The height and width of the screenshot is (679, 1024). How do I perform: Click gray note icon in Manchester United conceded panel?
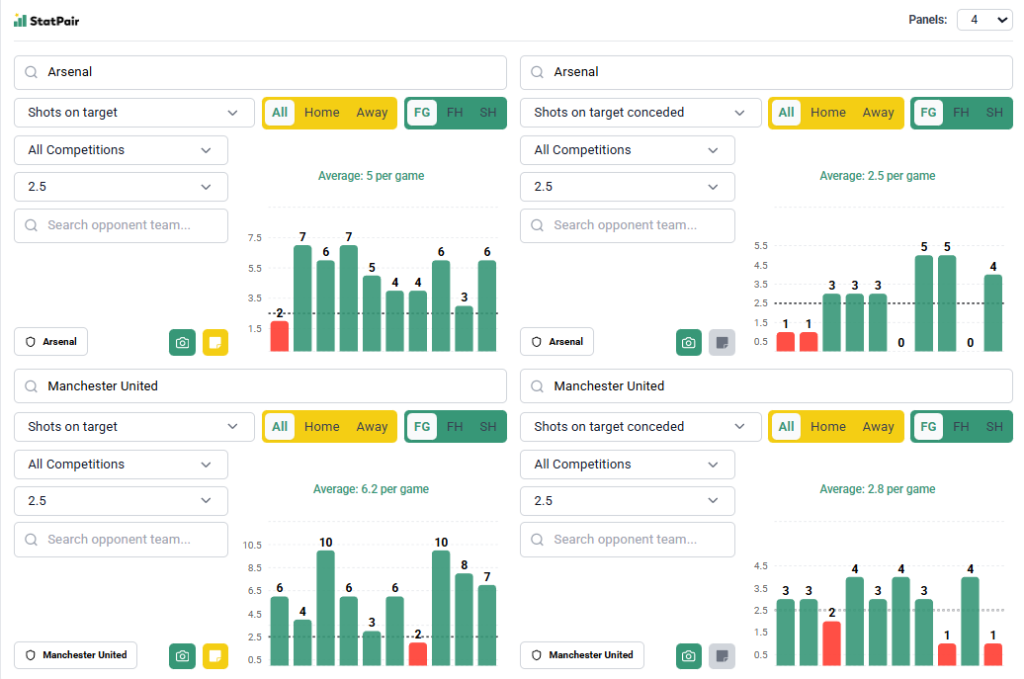click(721, 656)
